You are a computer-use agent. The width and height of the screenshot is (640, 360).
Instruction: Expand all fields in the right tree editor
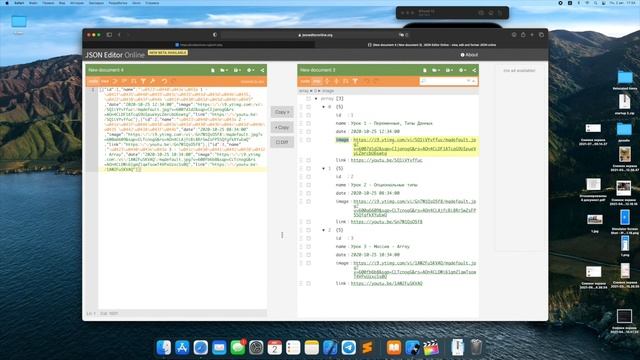[327, 81]
